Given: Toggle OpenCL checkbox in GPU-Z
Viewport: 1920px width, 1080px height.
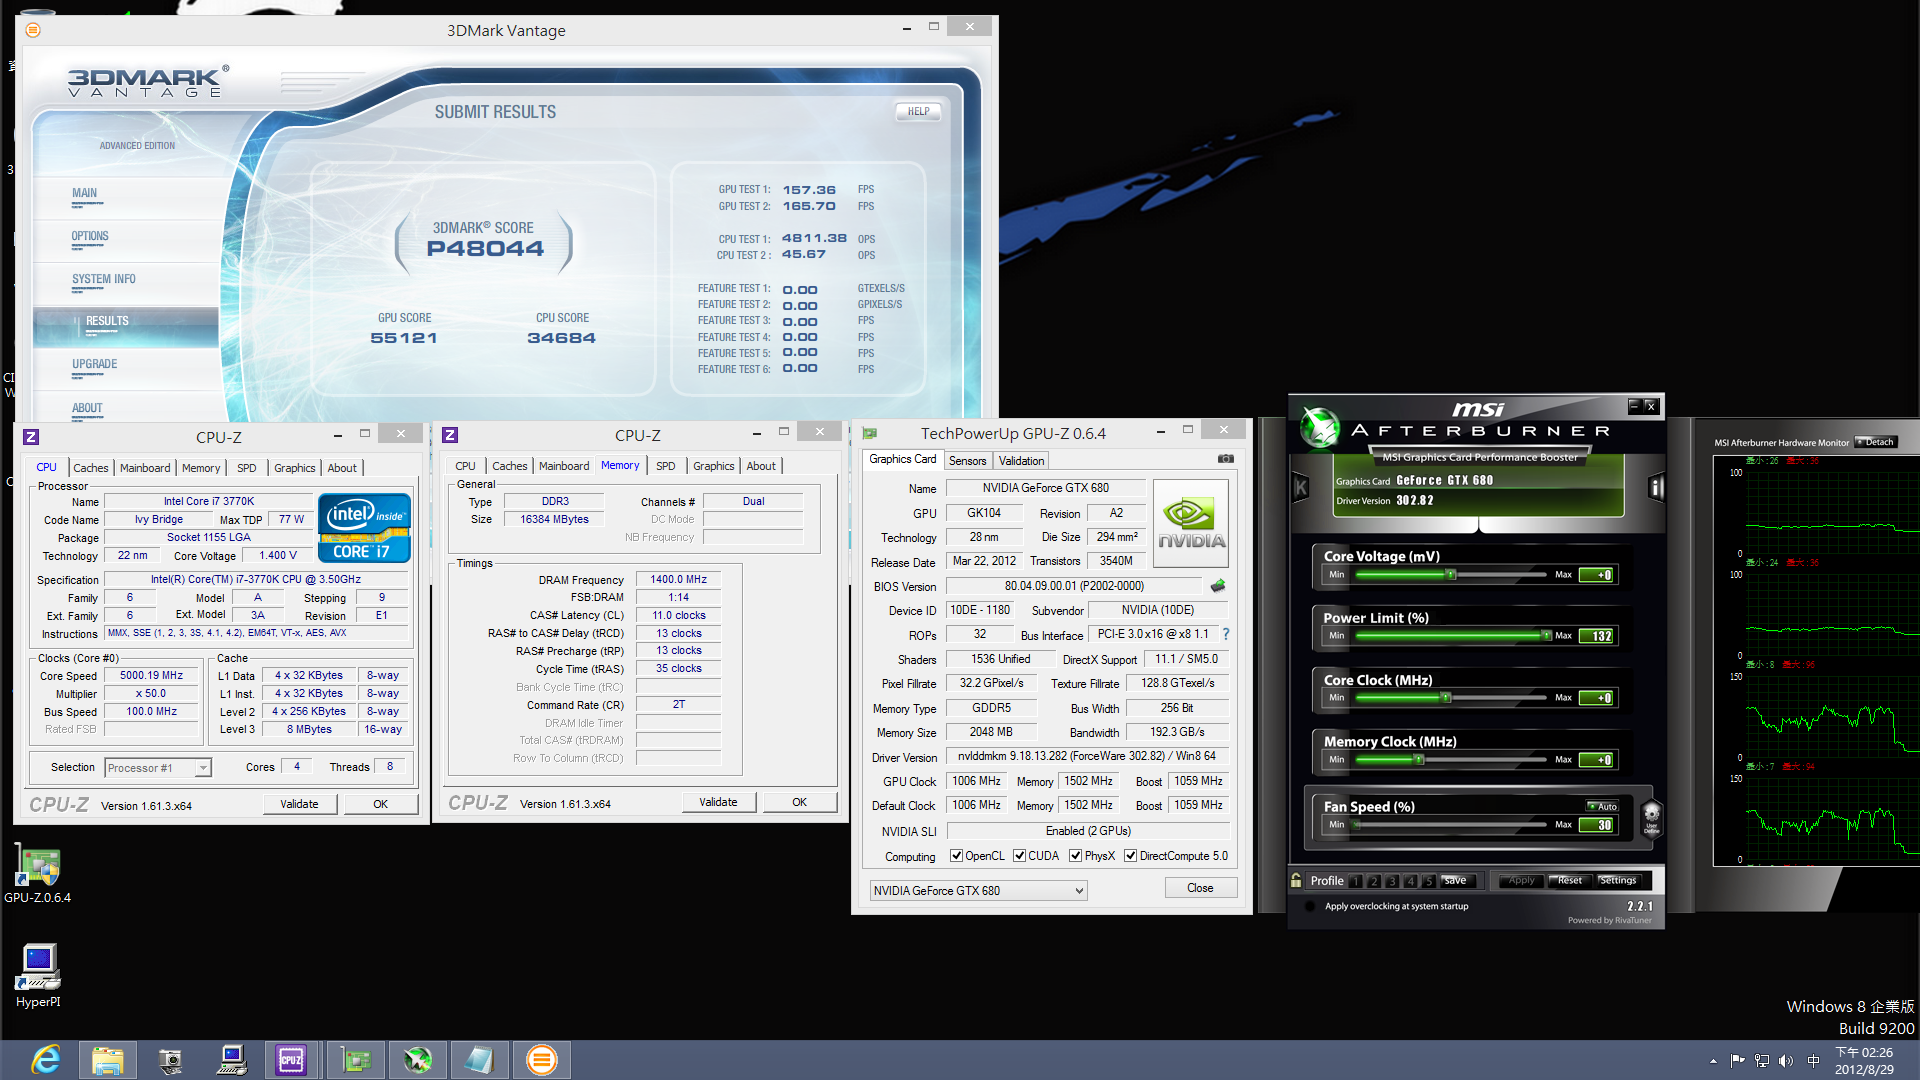Looking at the screenshot, I should pos(956,856).
